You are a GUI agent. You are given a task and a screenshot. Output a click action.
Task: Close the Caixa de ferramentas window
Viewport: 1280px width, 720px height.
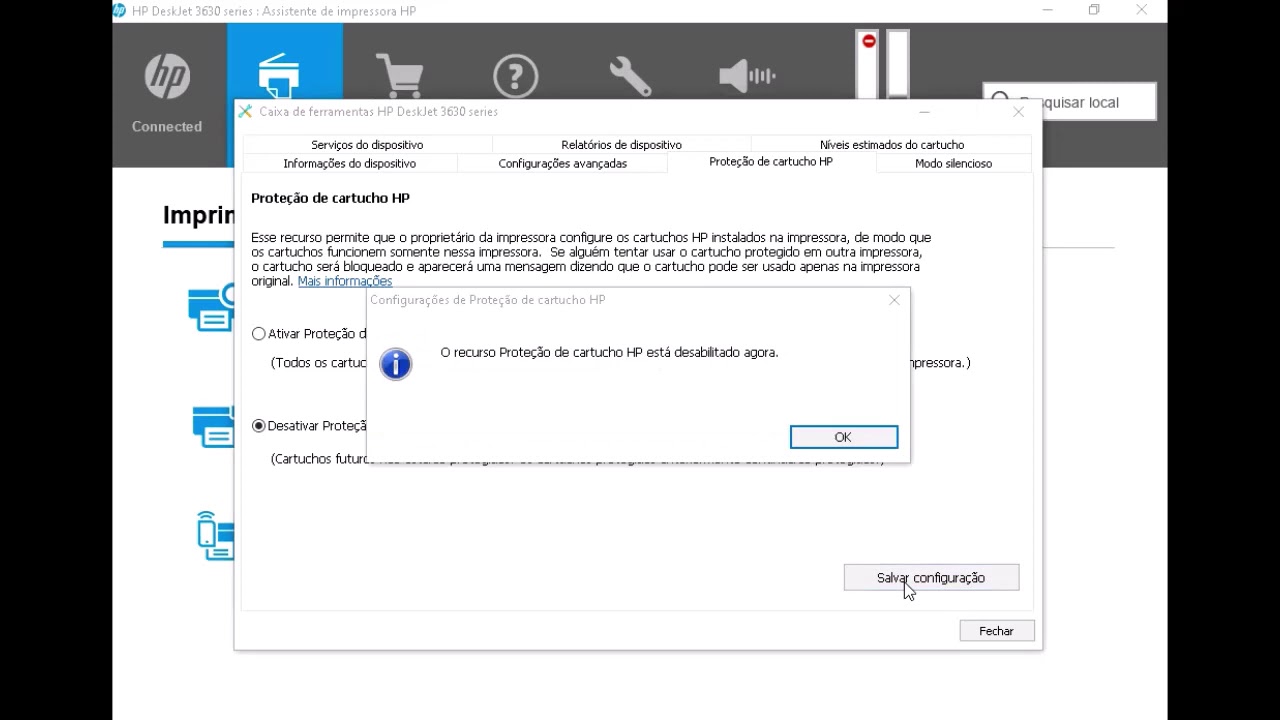(1018, 112)
